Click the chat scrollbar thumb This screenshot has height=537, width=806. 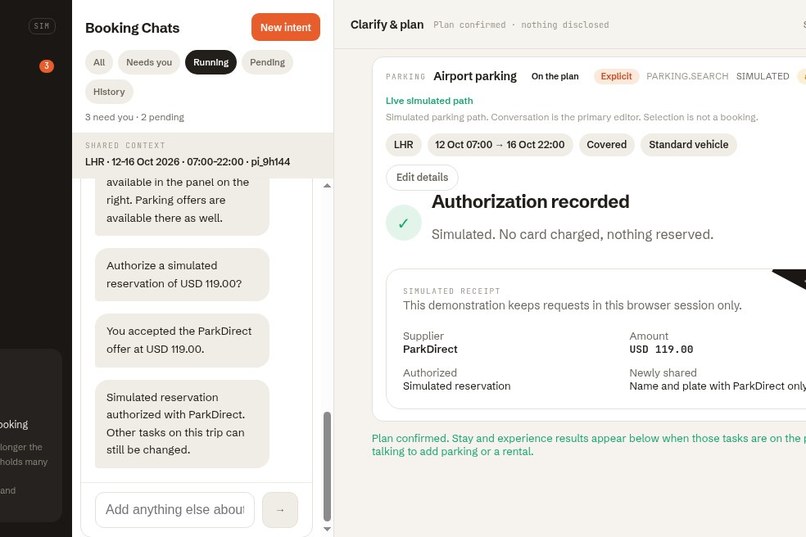(327, 466)
